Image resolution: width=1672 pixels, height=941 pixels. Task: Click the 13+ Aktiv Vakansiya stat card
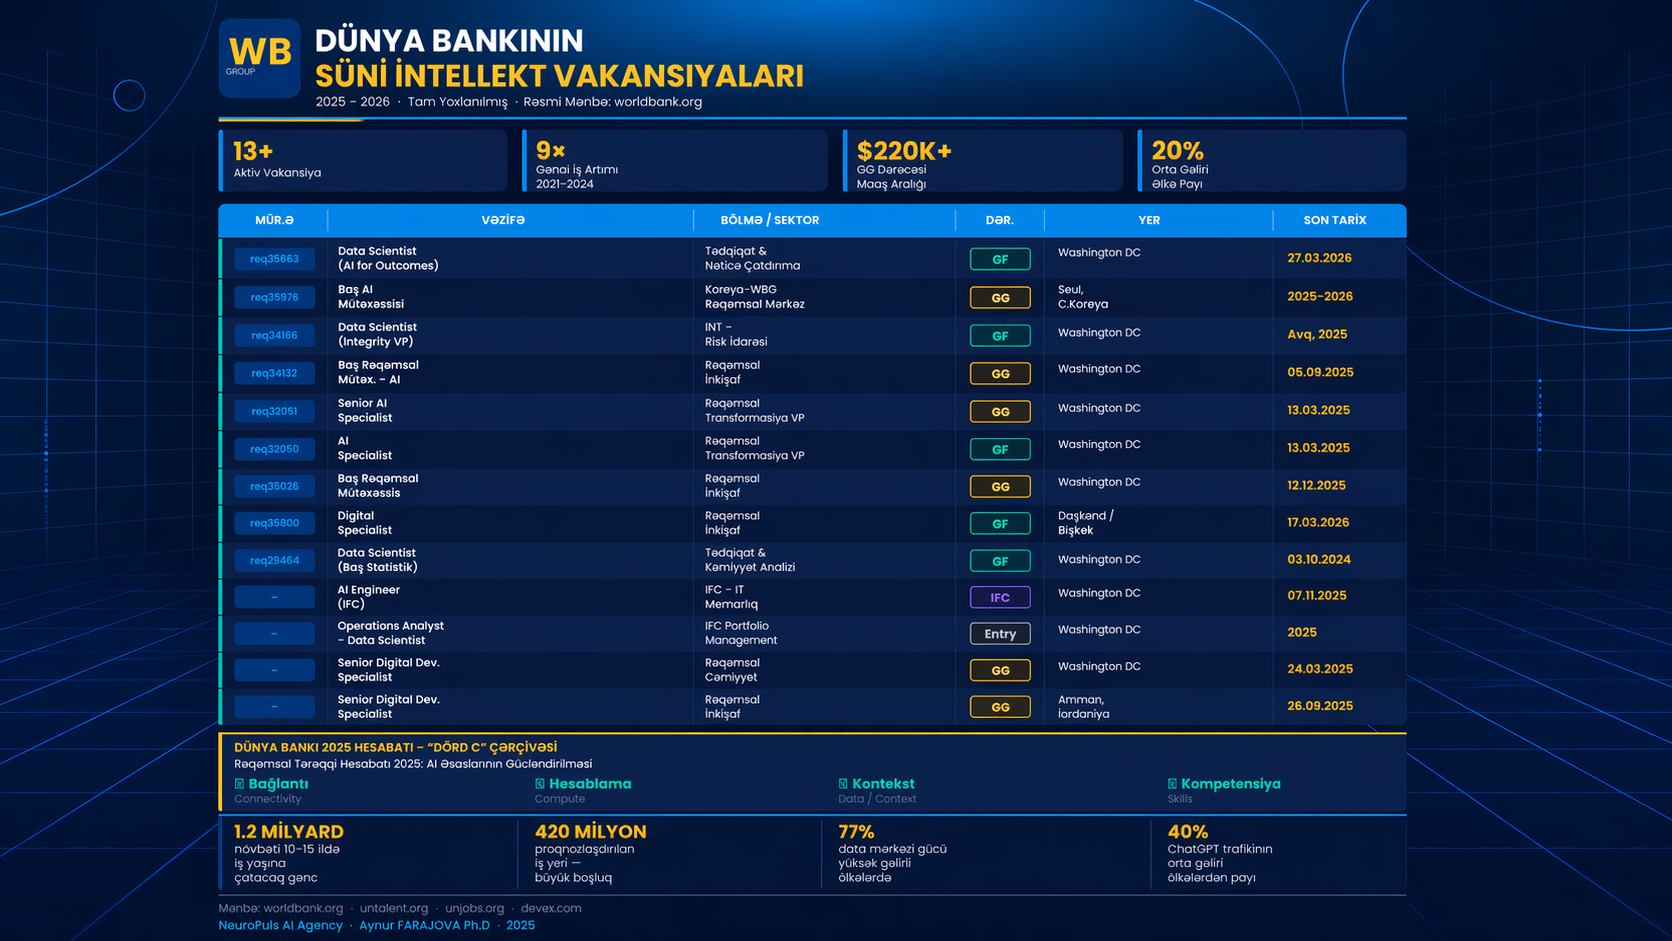(362, 160)
